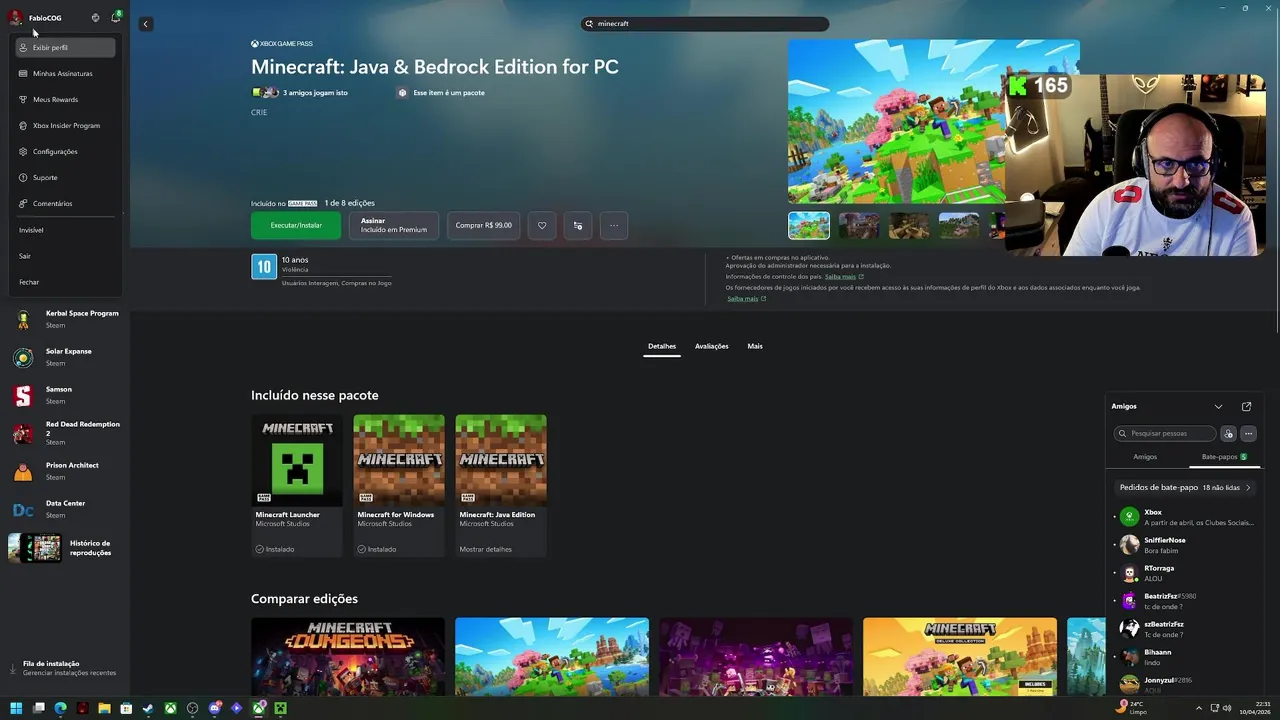Pop out the Amigos panel
1280x720 pixels.
coord(1246,407)
